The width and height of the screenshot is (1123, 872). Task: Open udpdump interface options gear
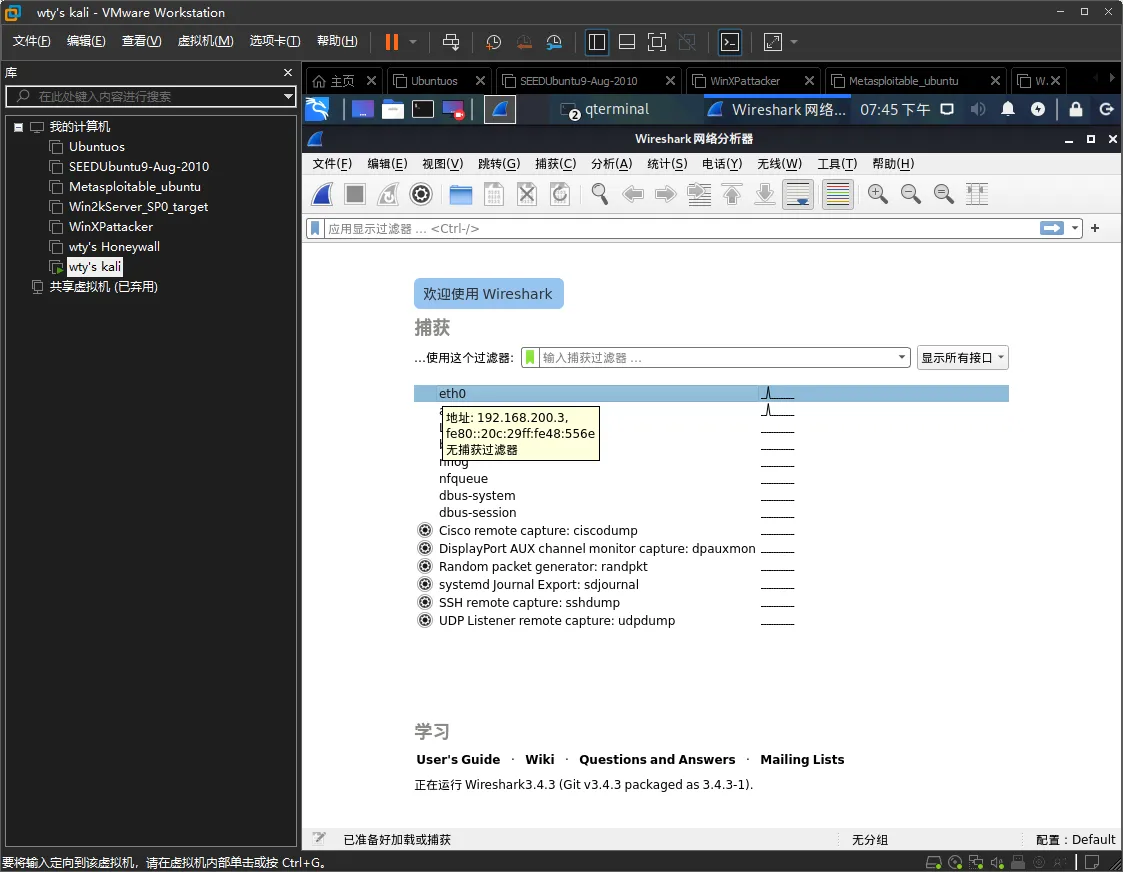(425, 620)
